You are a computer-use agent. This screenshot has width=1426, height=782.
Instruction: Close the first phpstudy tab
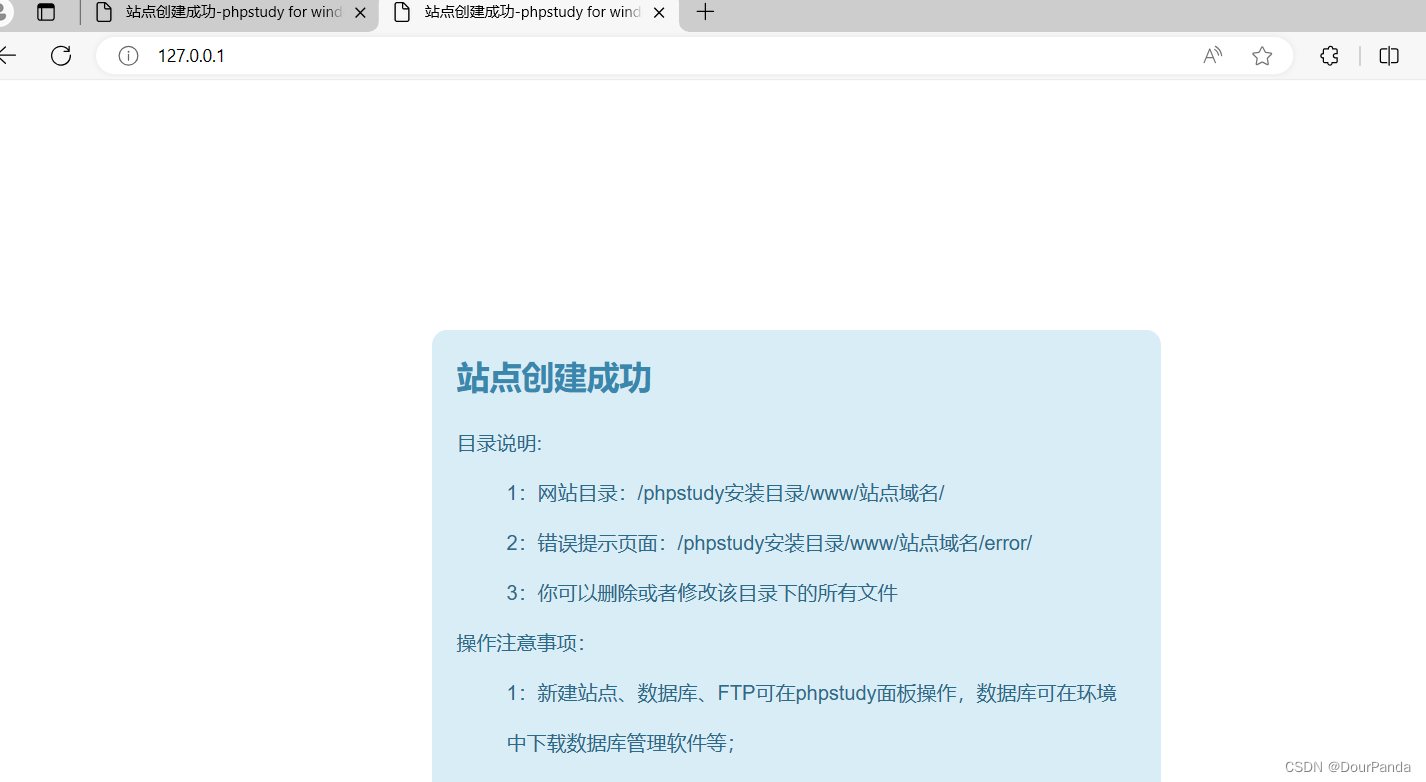[360, 13]
